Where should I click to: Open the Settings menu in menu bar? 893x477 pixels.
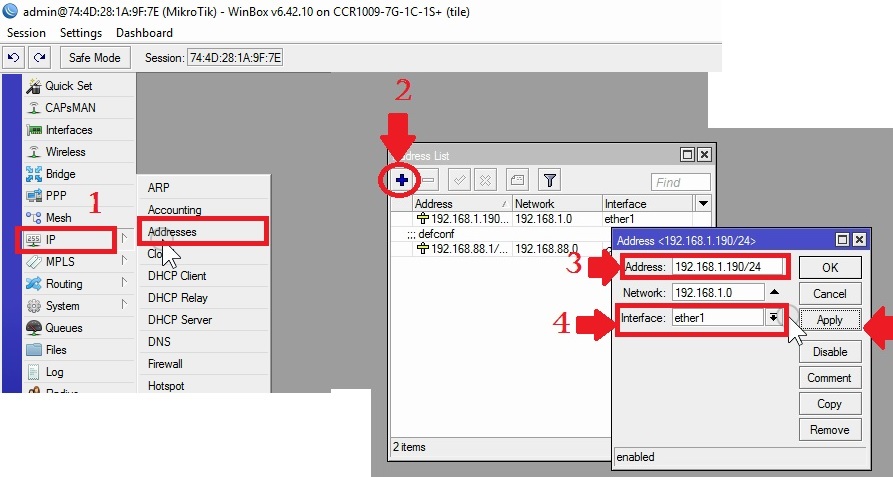tap(80, 33)
